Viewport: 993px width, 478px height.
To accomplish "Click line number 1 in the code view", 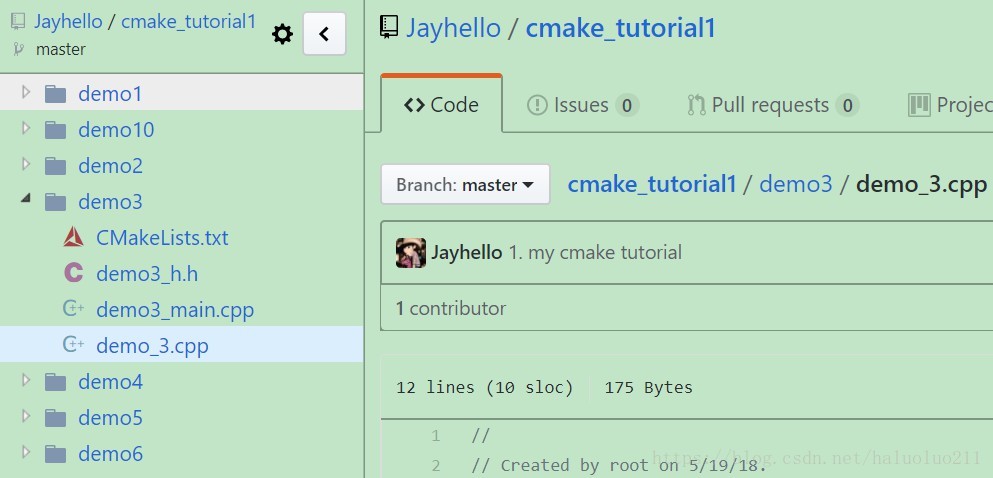I will coord(436,436).
